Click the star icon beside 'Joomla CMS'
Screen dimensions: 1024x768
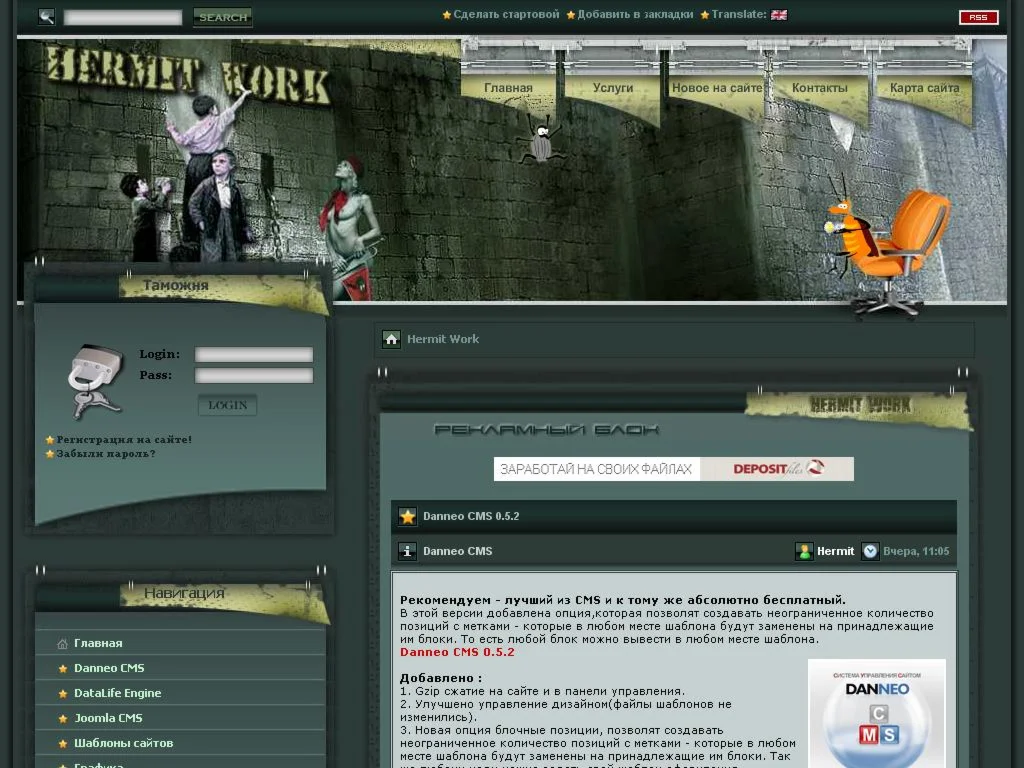63,718
